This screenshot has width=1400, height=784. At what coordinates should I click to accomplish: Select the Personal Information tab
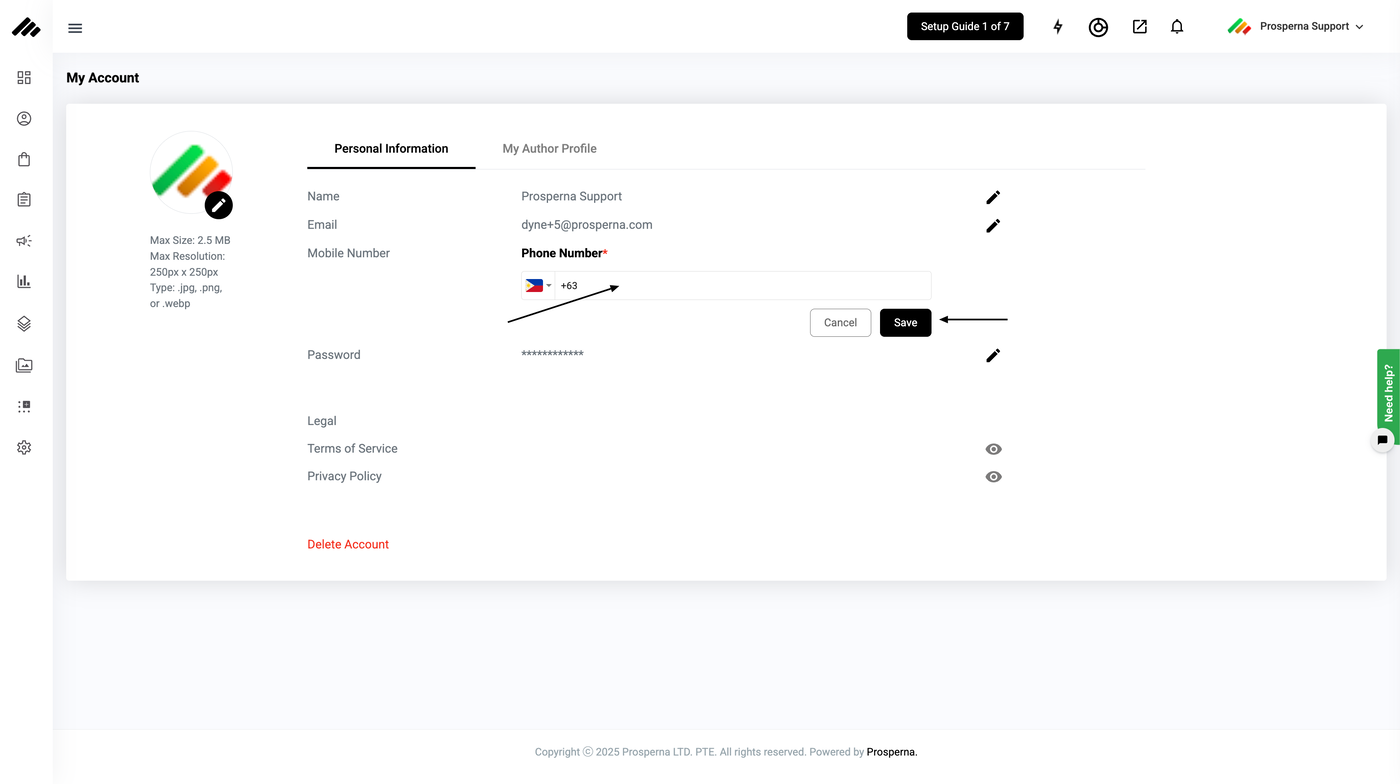coord(391,149)
